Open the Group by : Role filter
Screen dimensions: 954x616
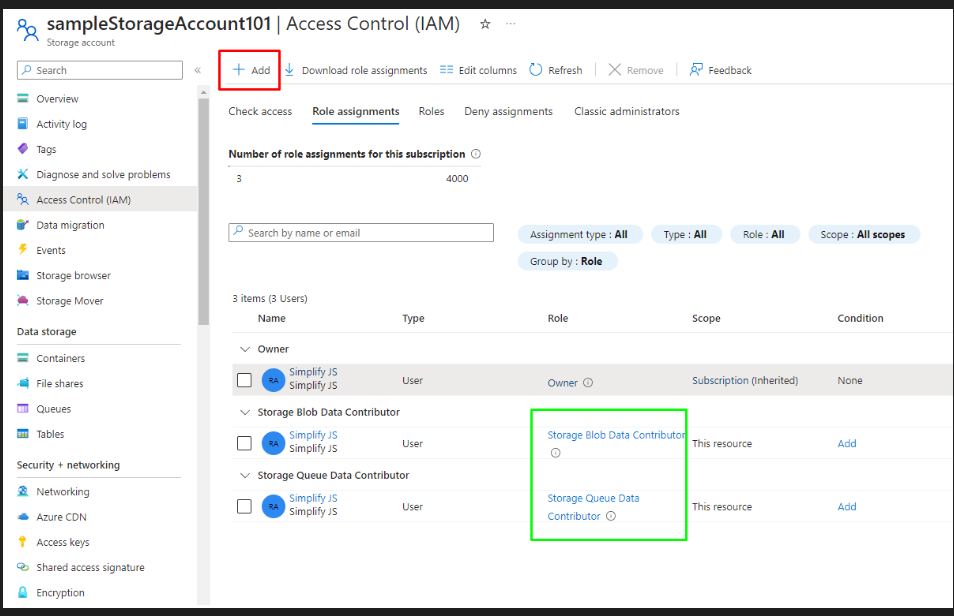click(567, 261)
